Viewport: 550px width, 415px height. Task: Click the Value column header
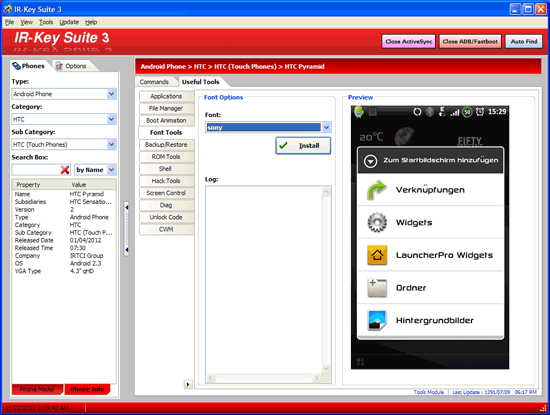coord(92,185)
